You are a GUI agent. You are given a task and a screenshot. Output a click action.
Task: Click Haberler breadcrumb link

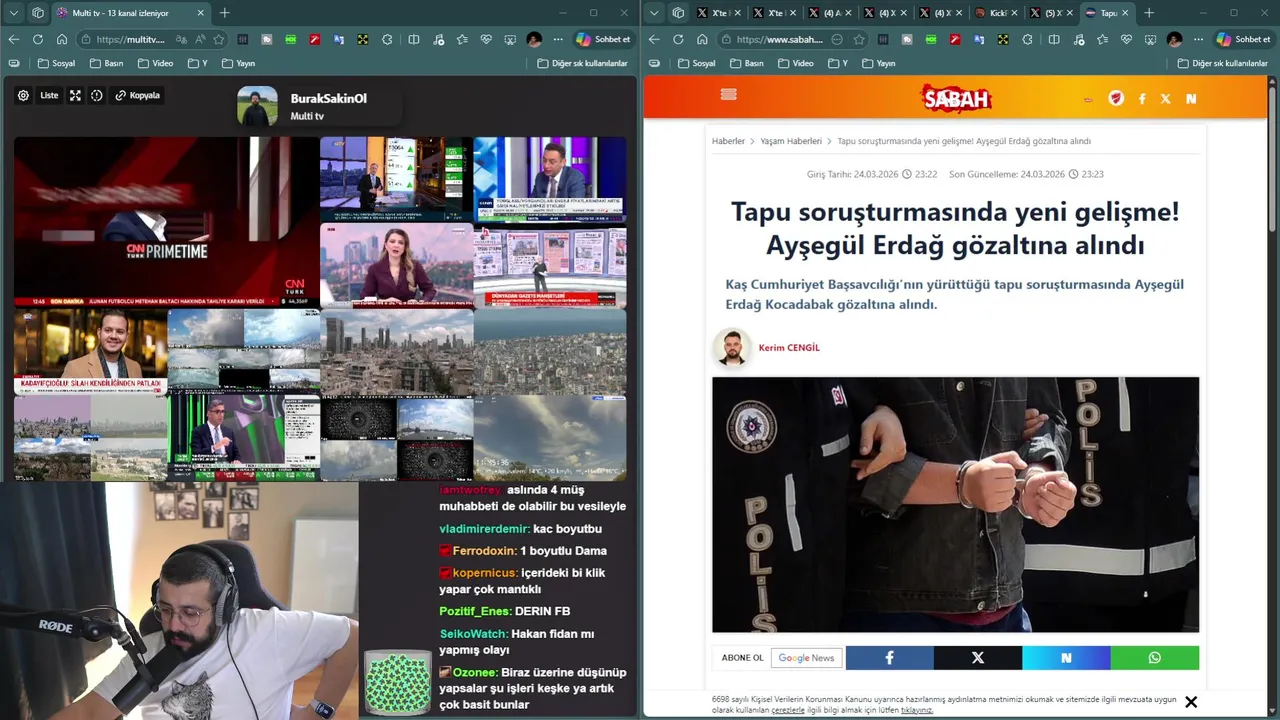[x=728, y=141]
